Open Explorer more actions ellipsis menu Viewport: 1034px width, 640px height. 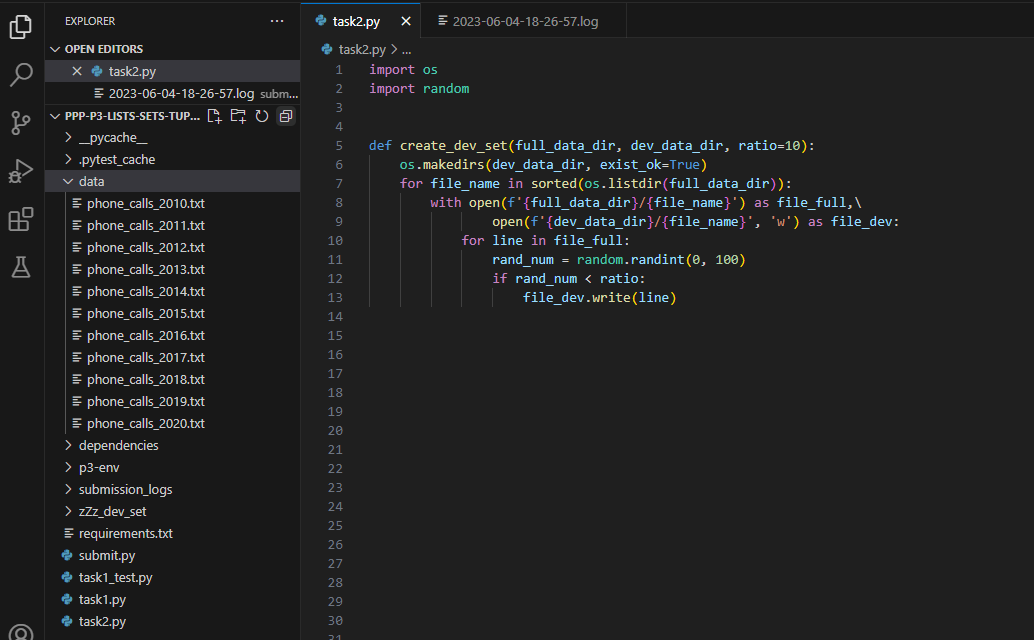click(277, 20)
